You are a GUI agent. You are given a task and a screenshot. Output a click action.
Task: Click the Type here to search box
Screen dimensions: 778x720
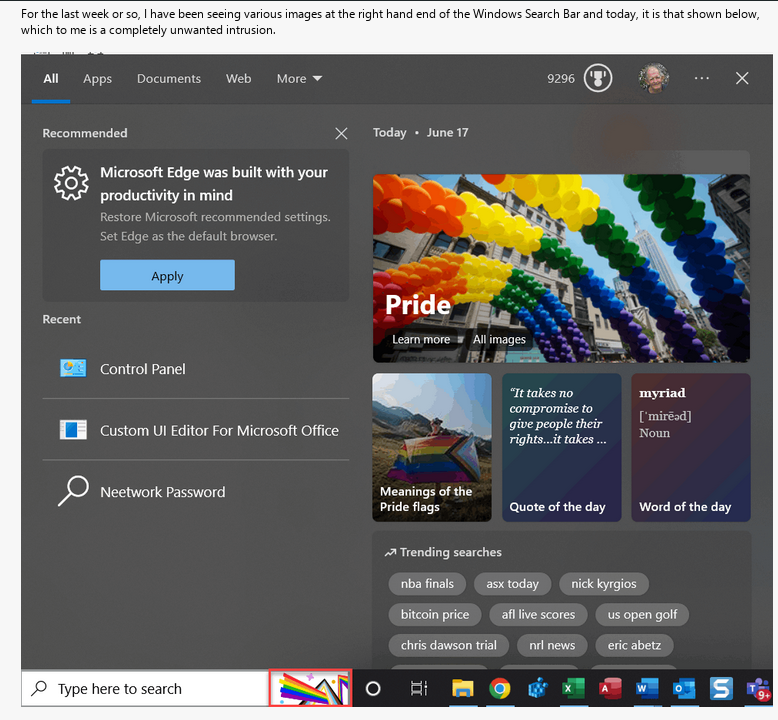(x=145, y=689)
